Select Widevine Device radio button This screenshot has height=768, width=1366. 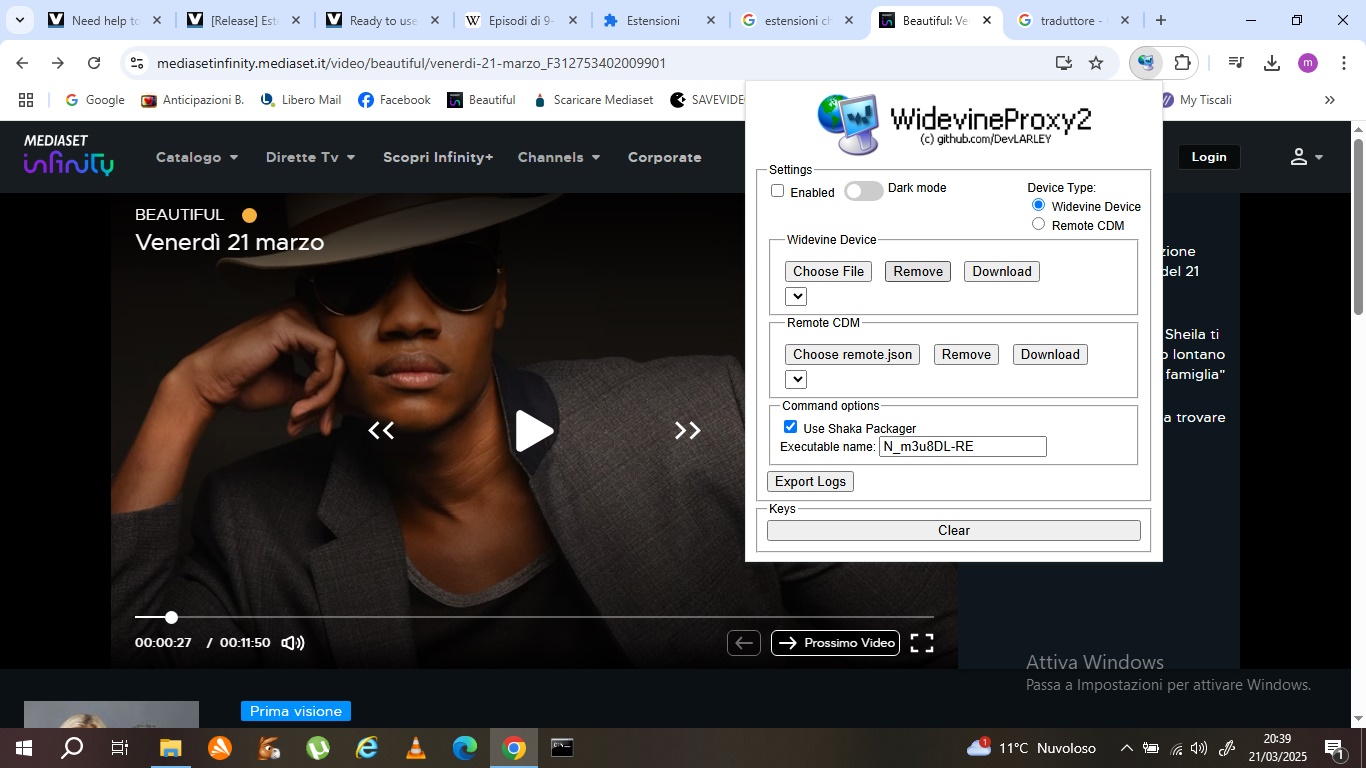pyautogui.click(x=1038, y=205)
